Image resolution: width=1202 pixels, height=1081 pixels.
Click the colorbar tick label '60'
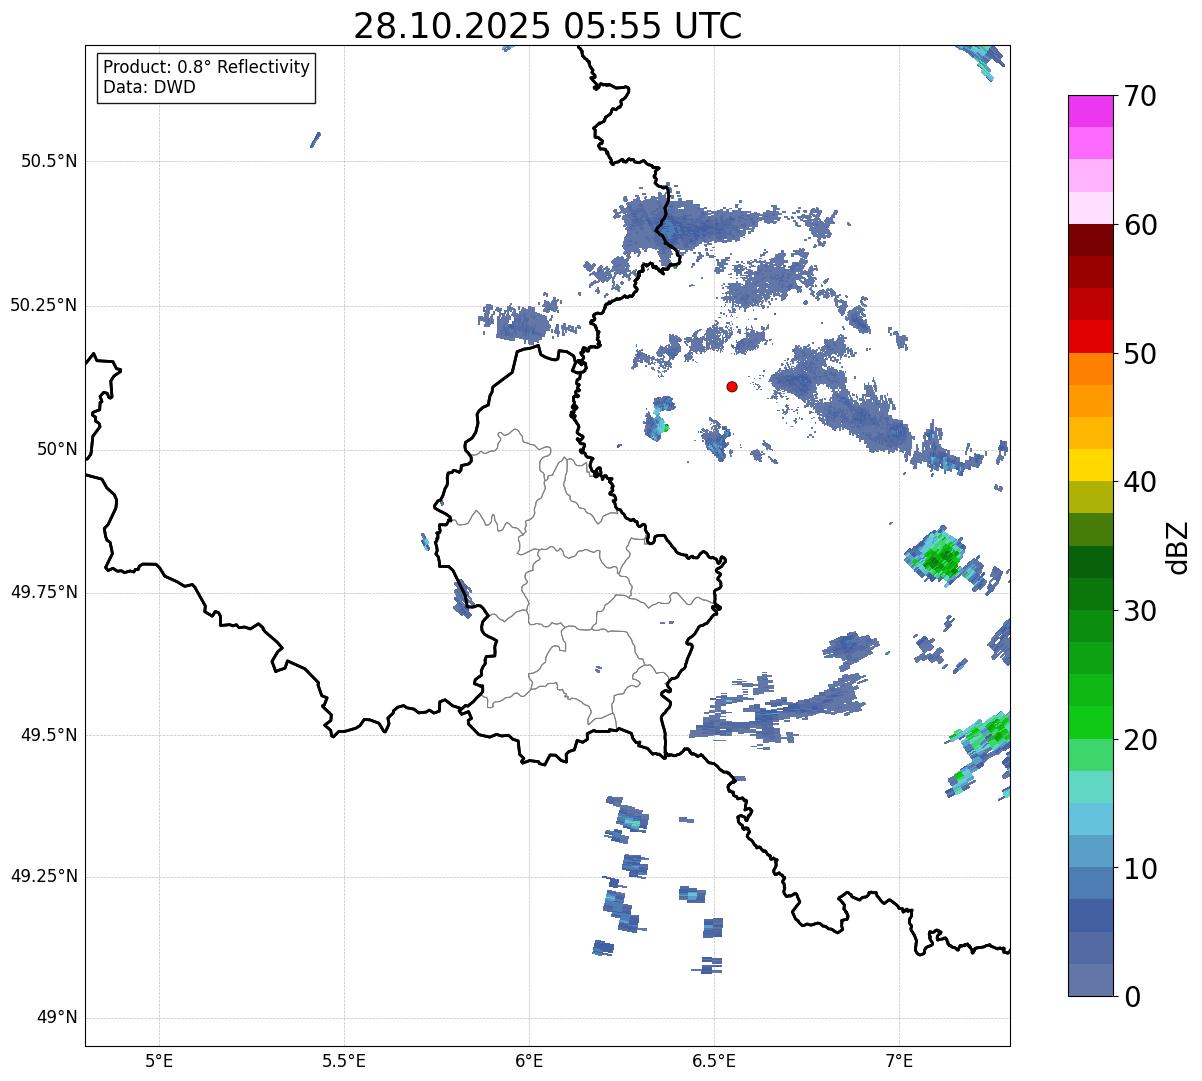1140,225
